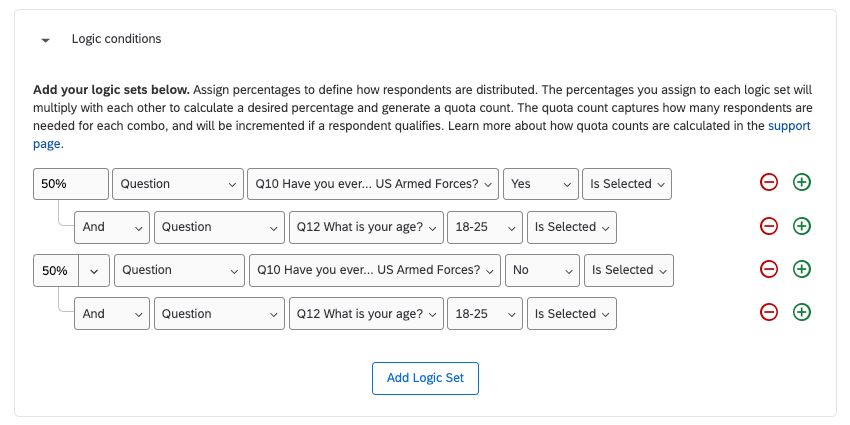Open the first And conjunction dropdown

(x=112, y=227)
